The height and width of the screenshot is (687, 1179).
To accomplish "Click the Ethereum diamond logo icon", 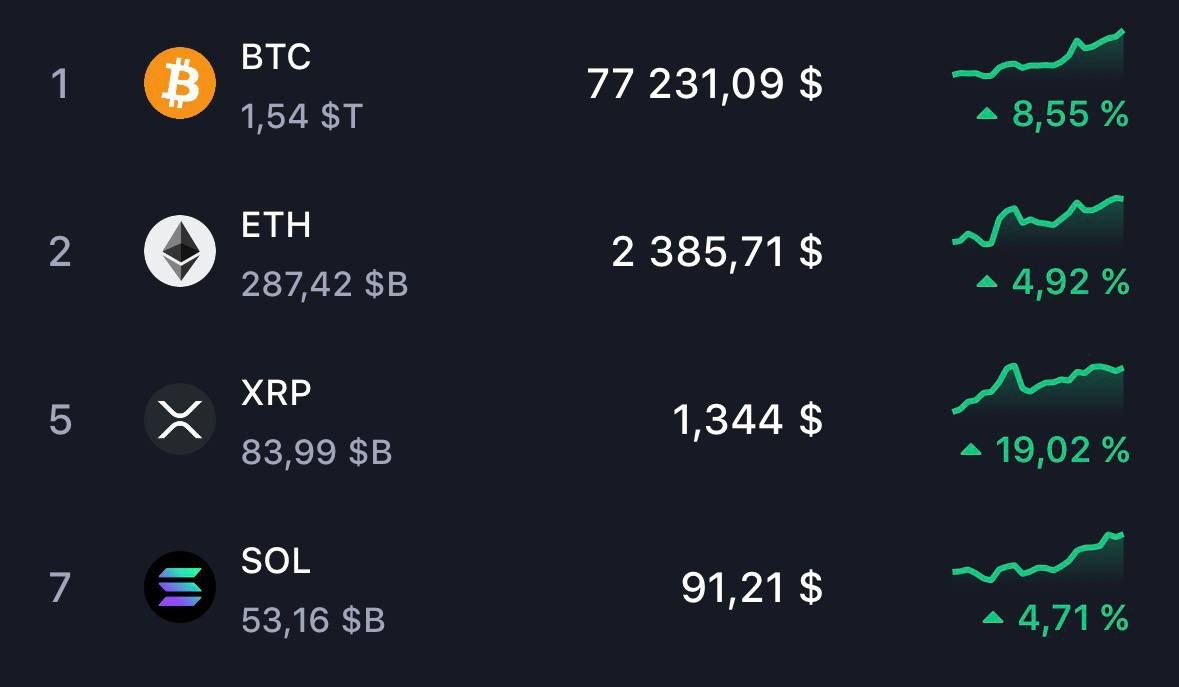I will pyautogui.click(x=180, y=251).
